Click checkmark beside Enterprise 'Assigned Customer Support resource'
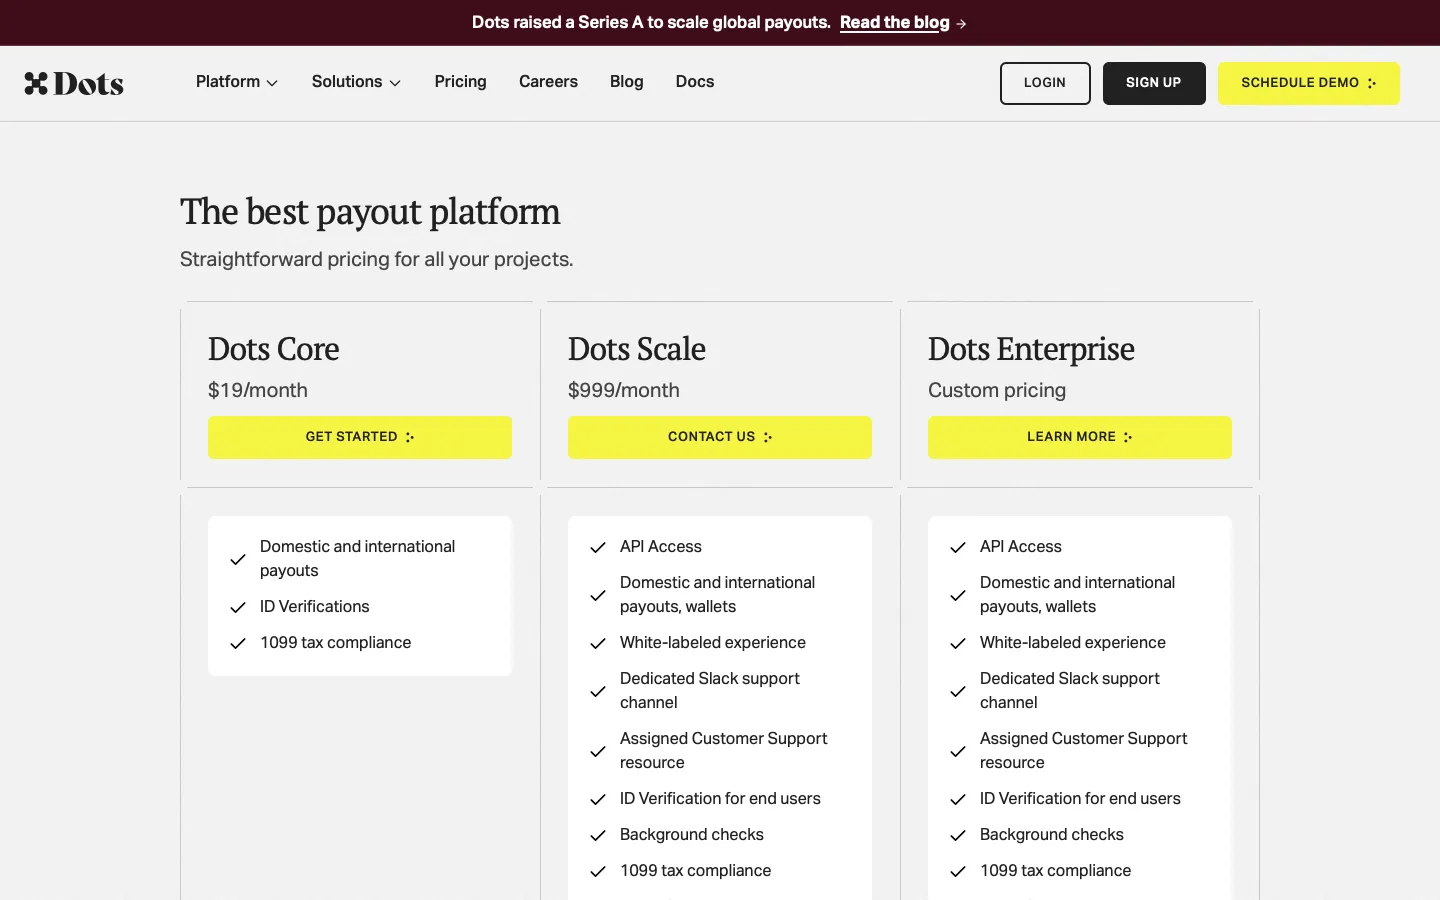Viewport: 1440px width, 900px height. [958, 751]
